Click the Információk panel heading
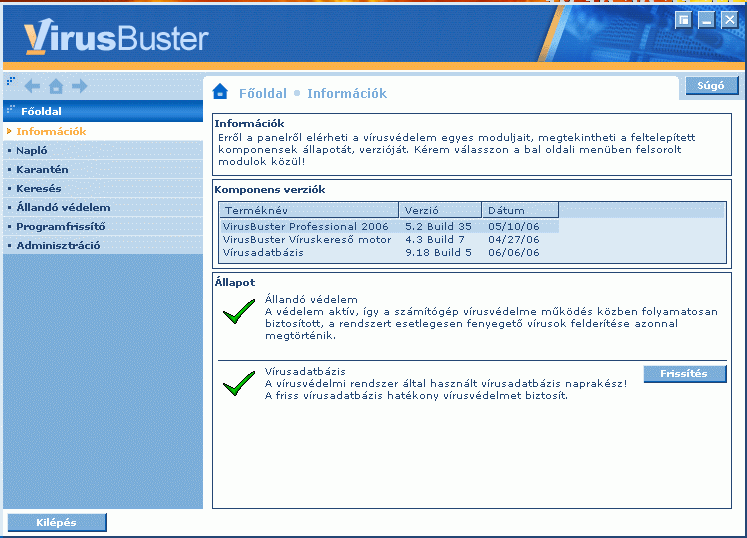The image size is (747, 538). 249,123
